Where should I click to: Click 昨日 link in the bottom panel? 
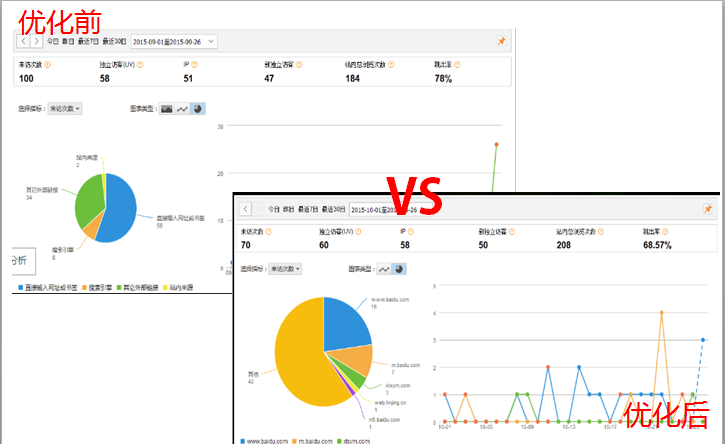coord(289,210)
